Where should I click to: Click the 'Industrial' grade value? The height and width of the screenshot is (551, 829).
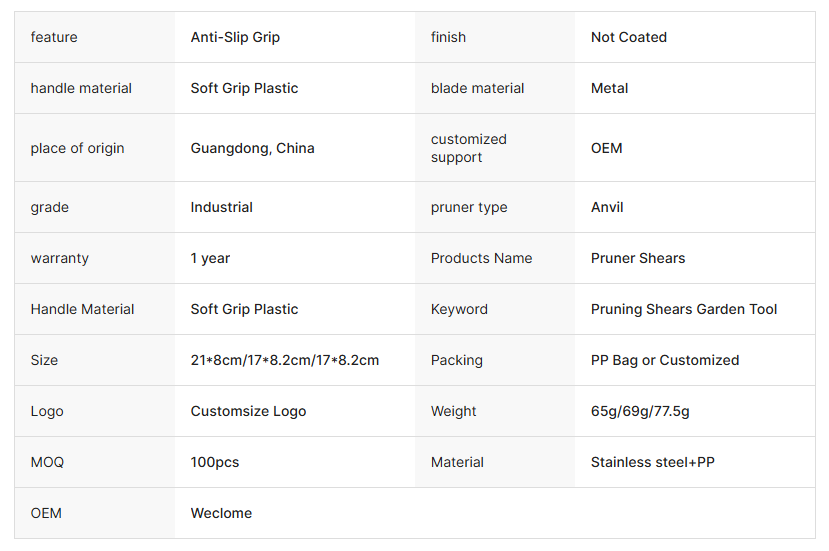(x=221, y=207)
